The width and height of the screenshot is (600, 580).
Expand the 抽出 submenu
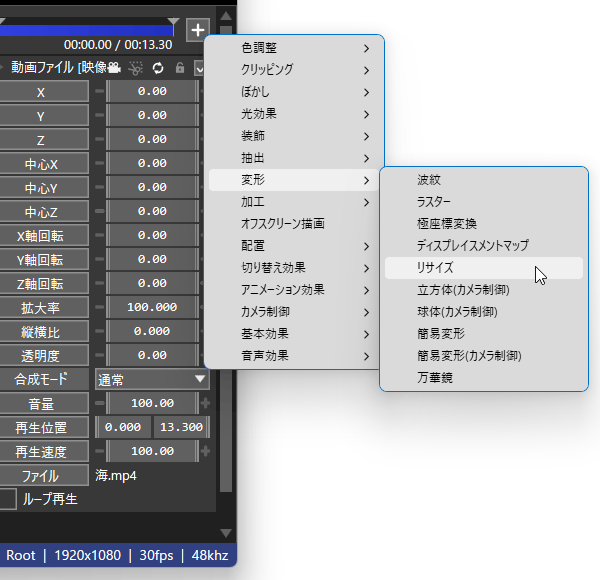[294, 158]
